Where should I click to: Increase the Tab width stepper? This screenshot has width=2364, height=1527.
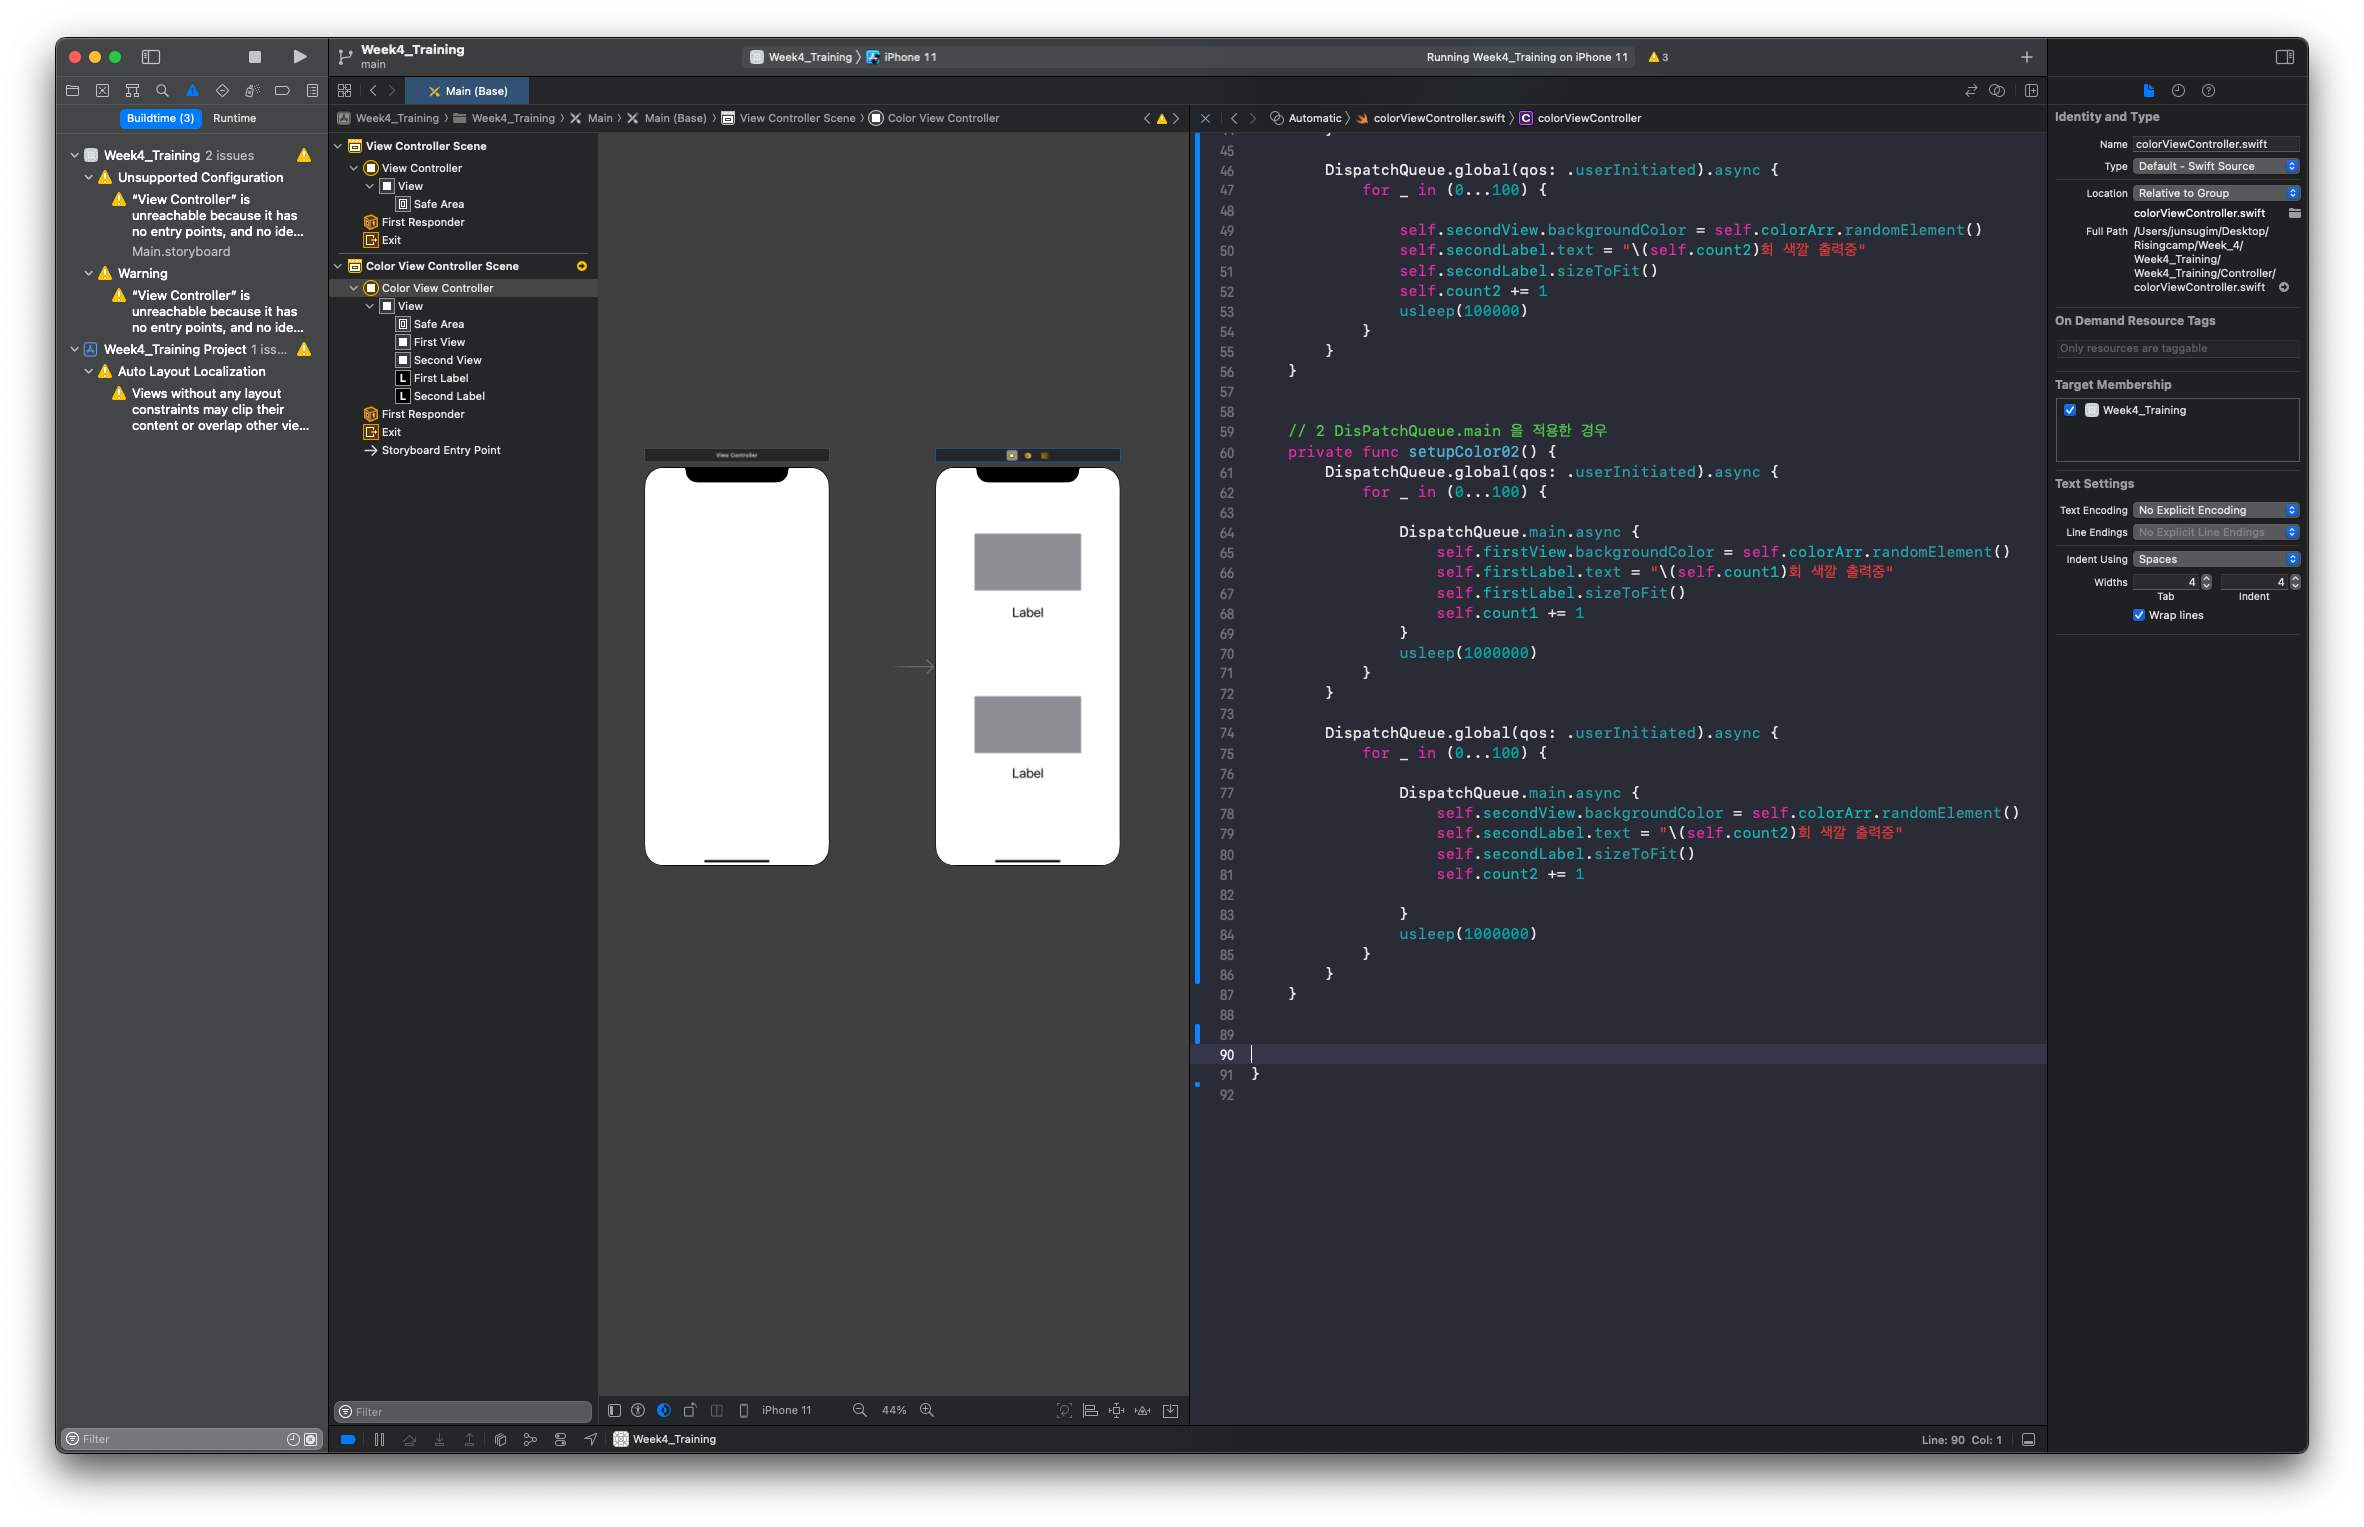pyautogui.click(x=2206, y=578)
